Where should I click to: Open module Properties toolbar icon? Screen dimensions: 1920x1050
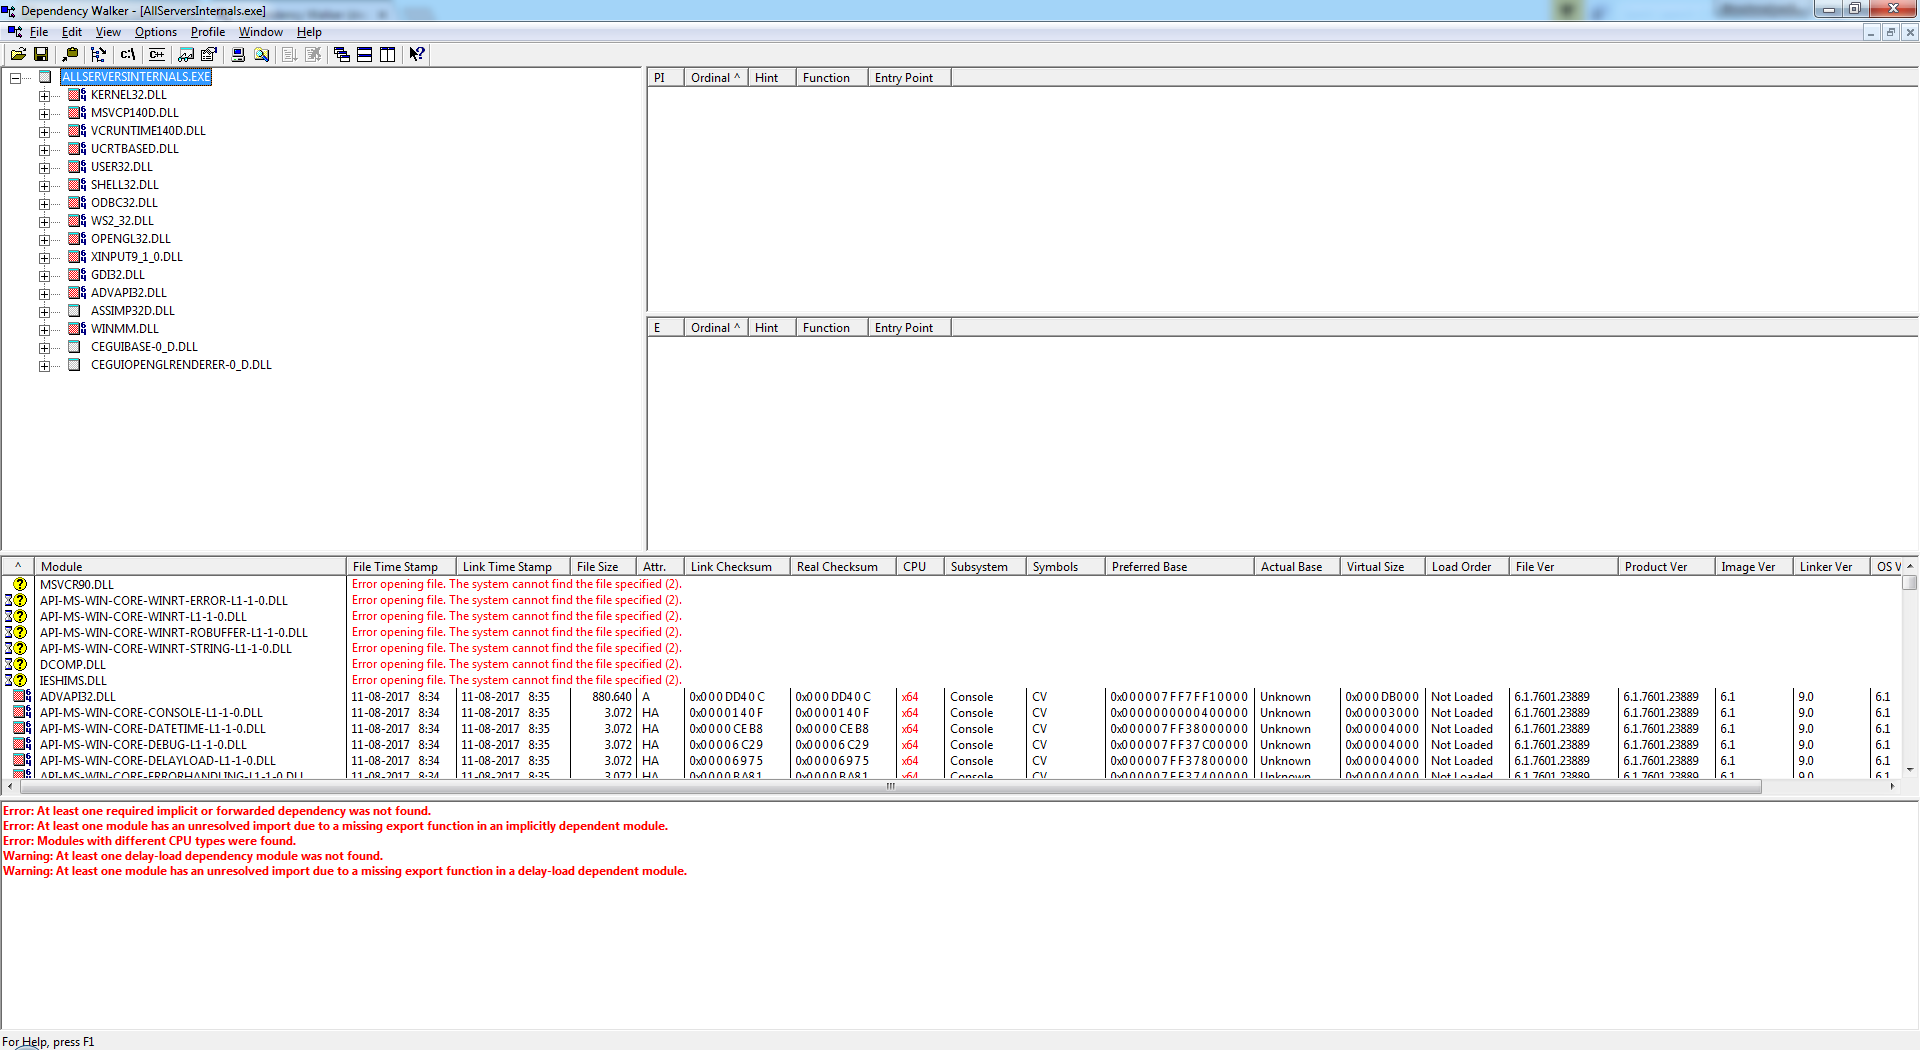pos(209,55)
